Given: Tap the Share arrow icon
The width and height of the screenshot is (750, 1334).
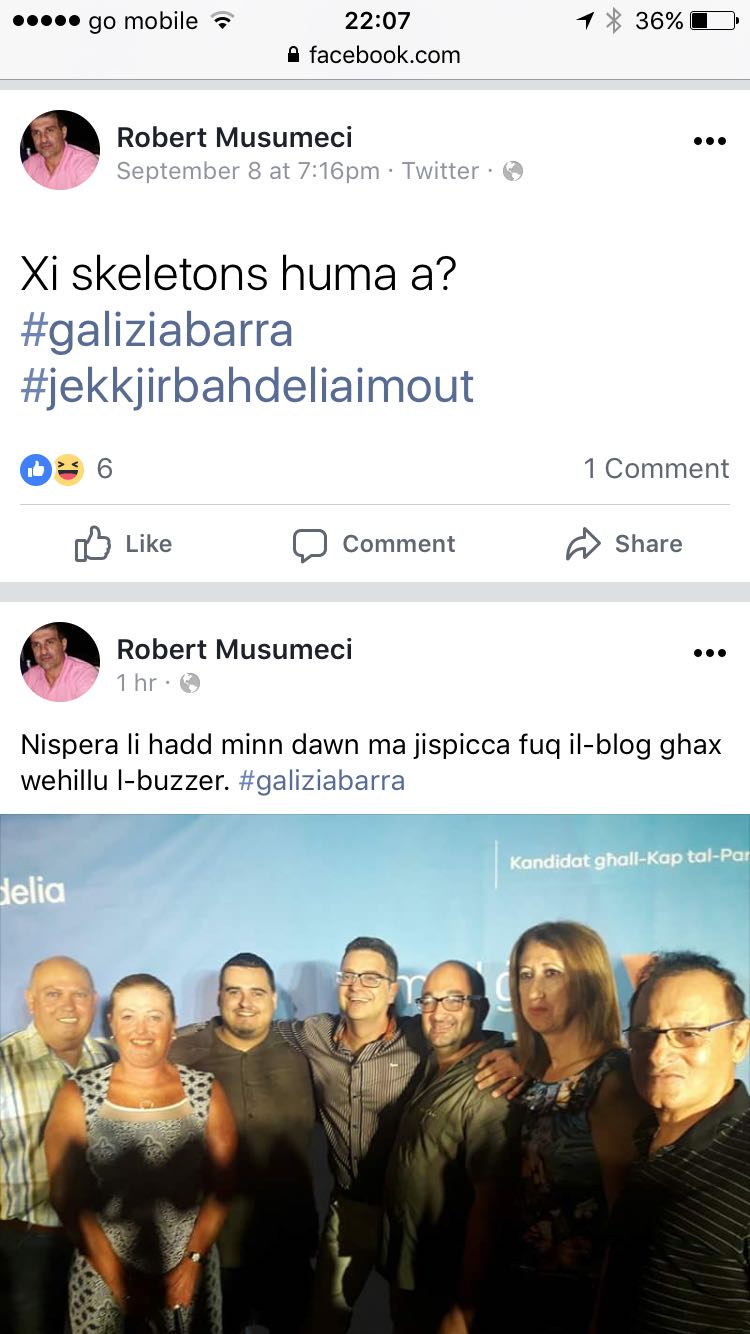Looking at the screenshot, I should point(583,544).
